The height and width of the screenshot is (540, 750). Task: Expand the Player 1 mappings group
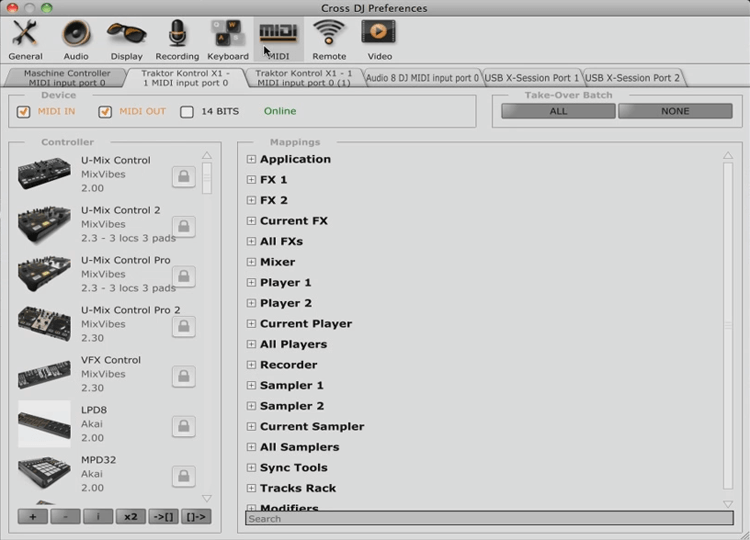[251, 282]
